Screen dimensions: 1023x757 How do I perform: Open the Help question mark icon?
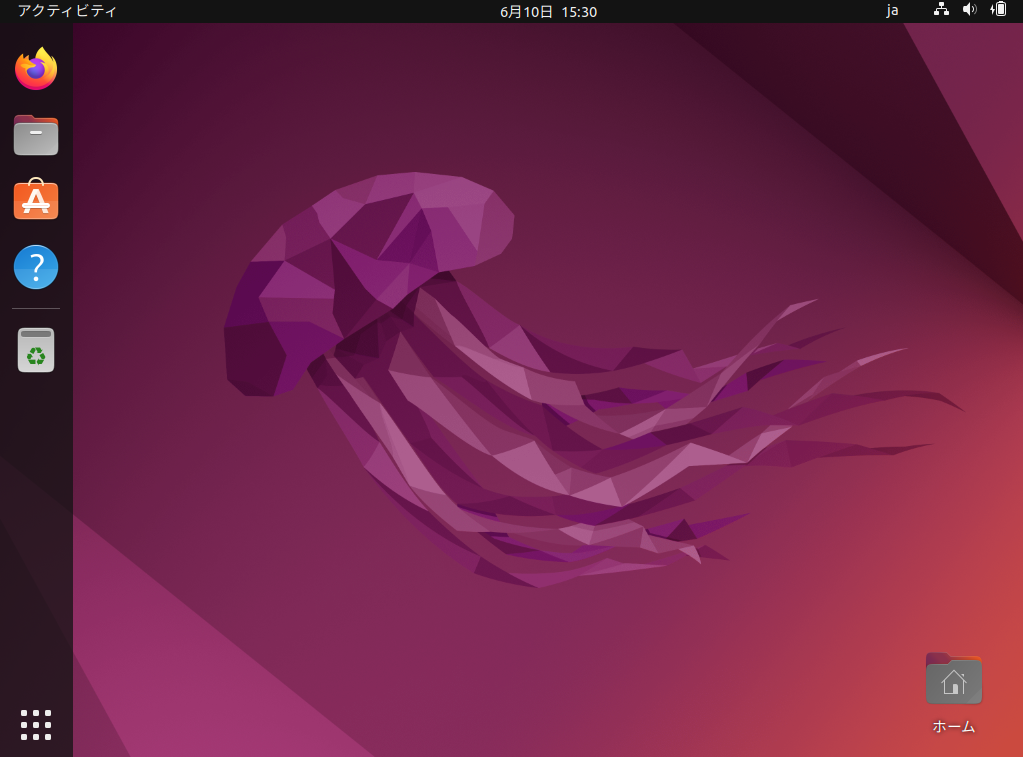(x=36, y=267)
